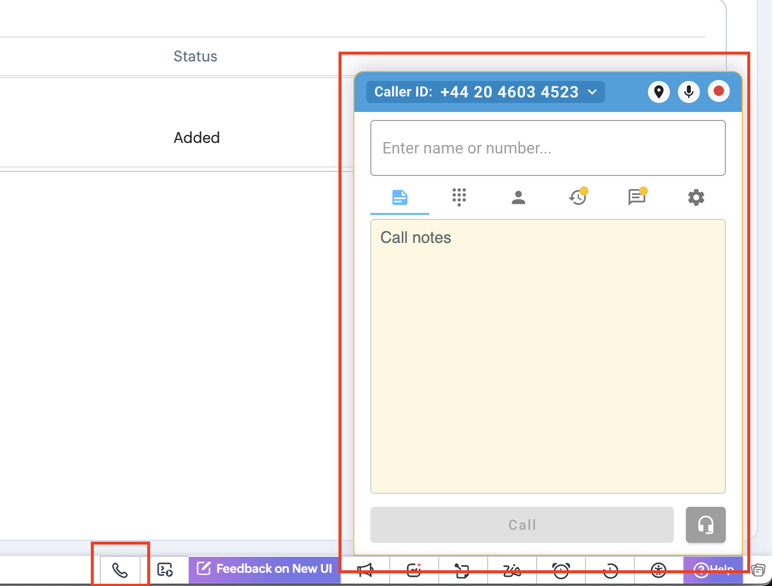This screenshot has width=773, height=586.
Task: Switch to the call notes tab
Action: tap(399, 198)
